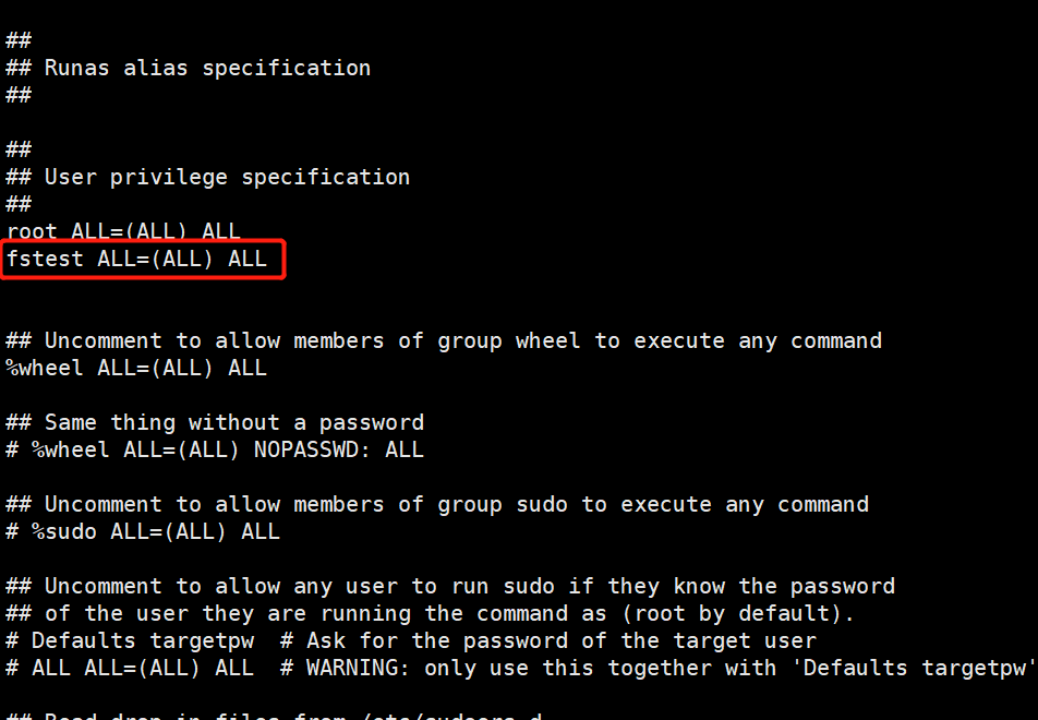
Task: Click 'group wheel' in the Uncomment comment
Action: click(x=508, y=341)
